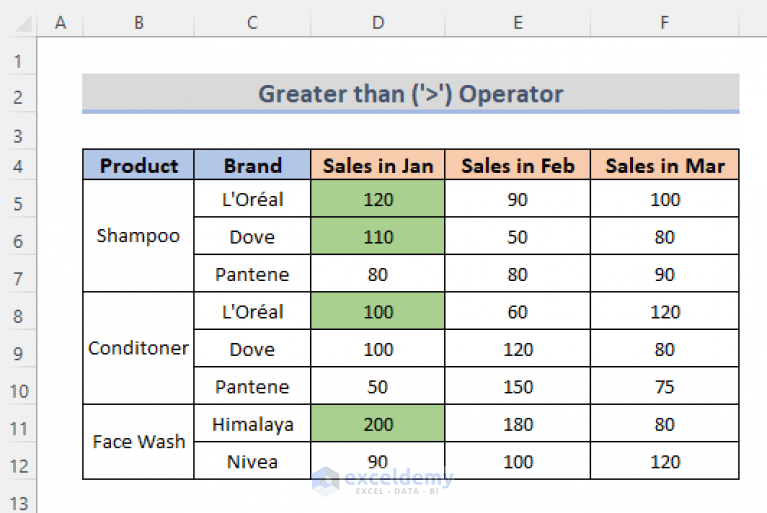Click the Pantene cell in row 10
Image resolution: width=767 pixels, height=513 pixels.
(x=252, y=386)
